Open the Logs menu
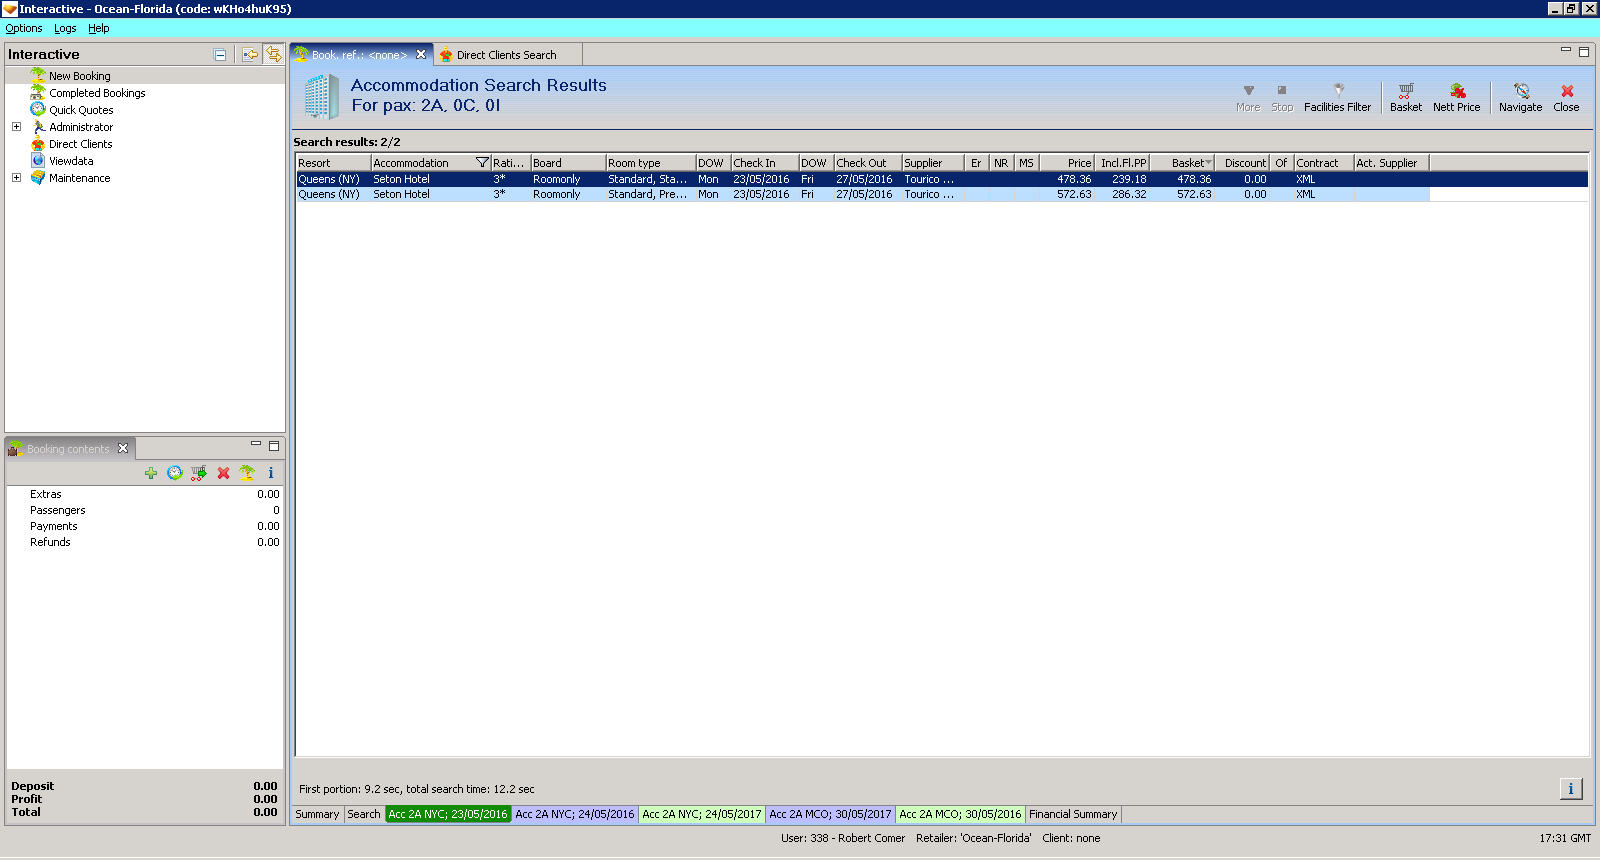Viewport: 1600px width, 860px height. (x=65, y=28)
